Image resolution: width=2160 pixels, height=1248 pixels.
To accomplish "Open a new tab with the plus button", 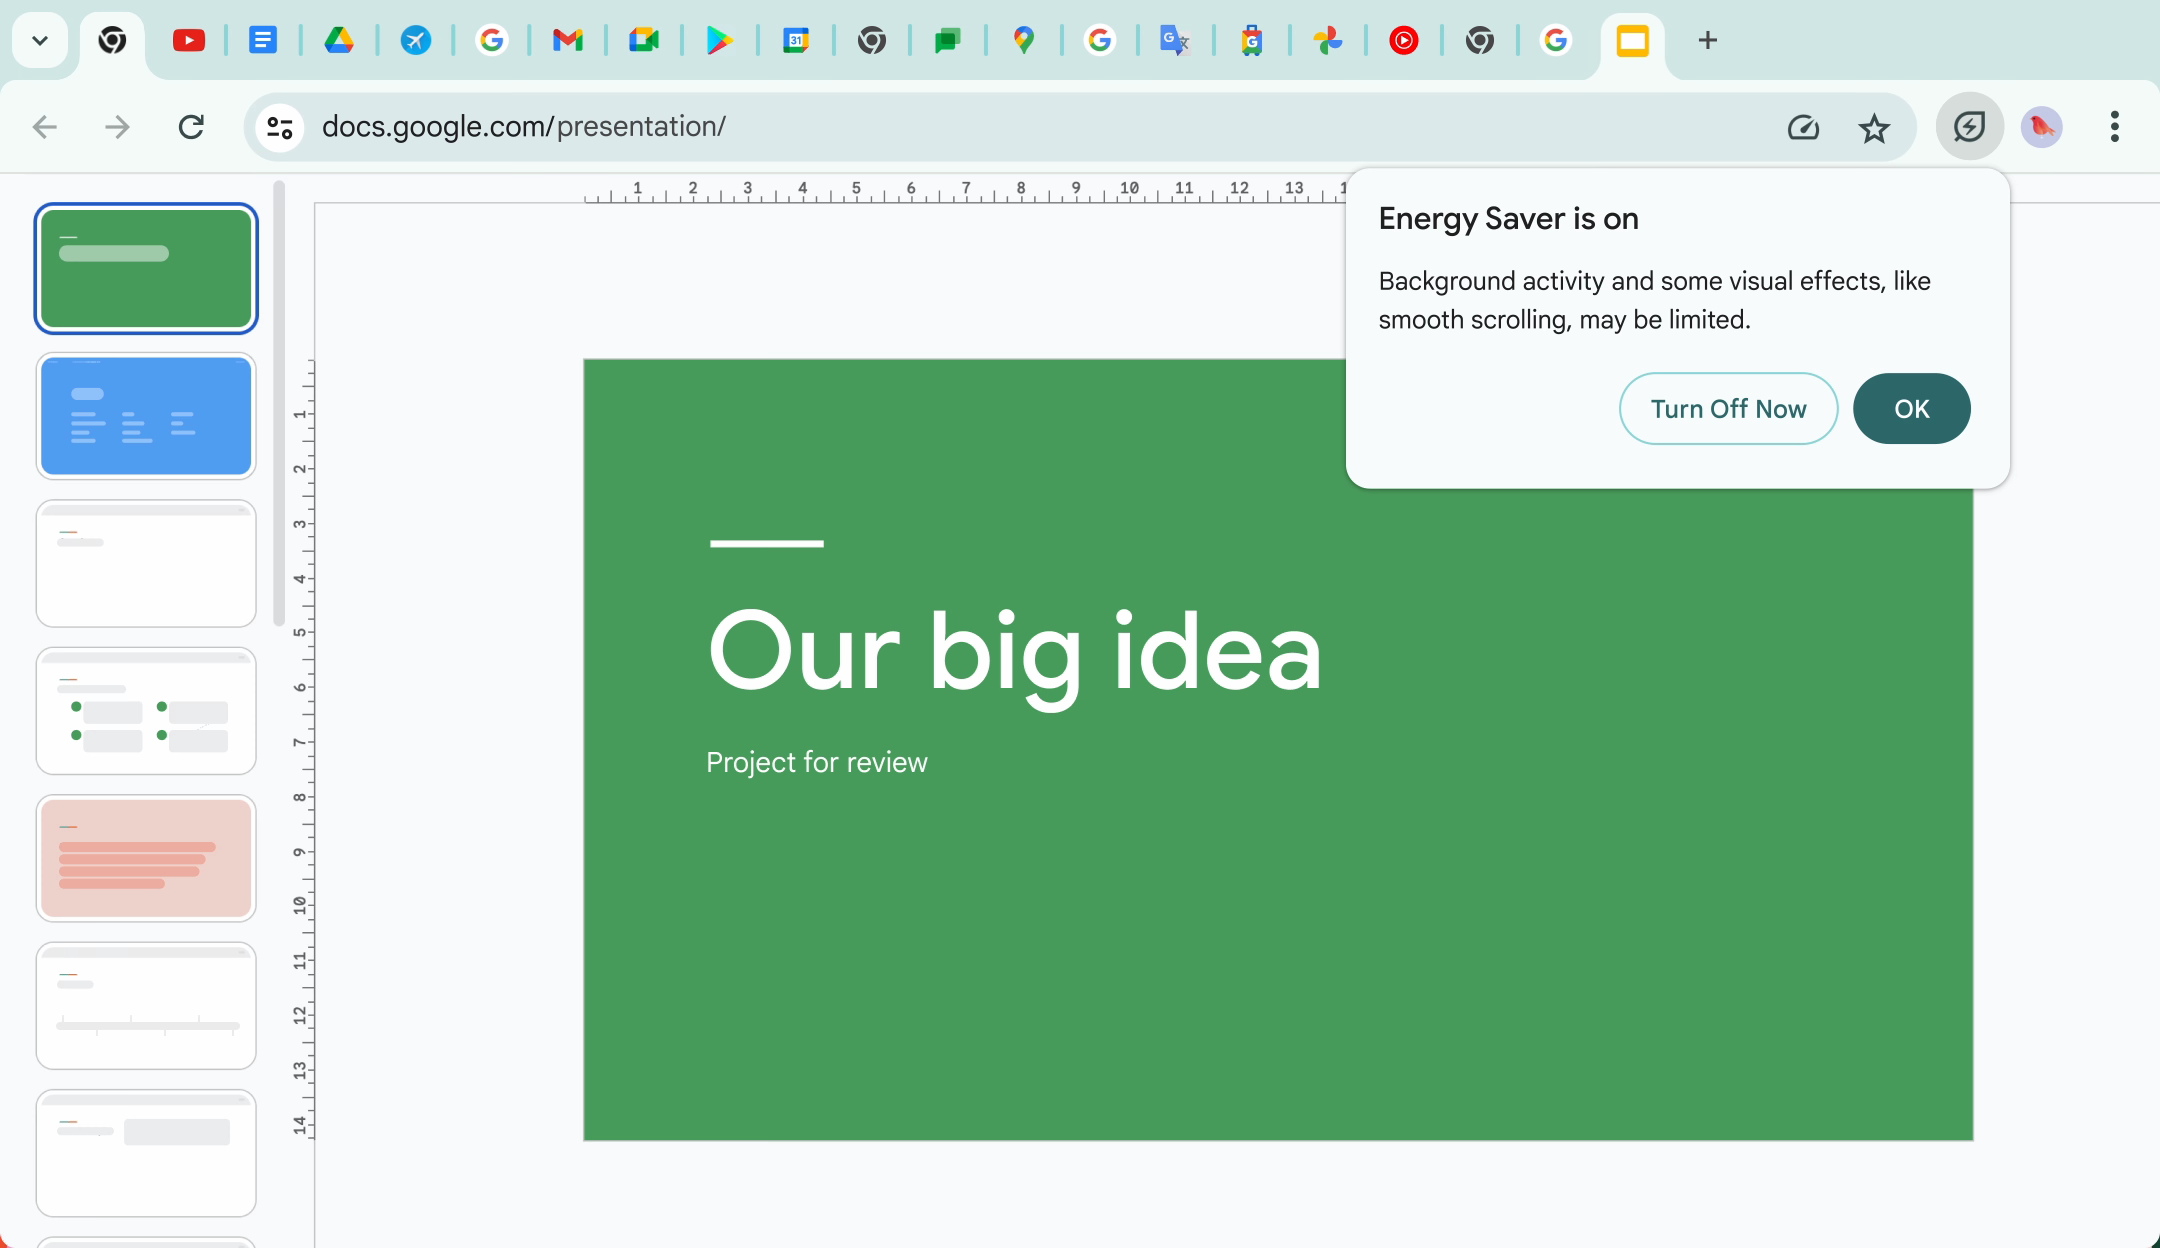I will click(x=1706, y=40).
